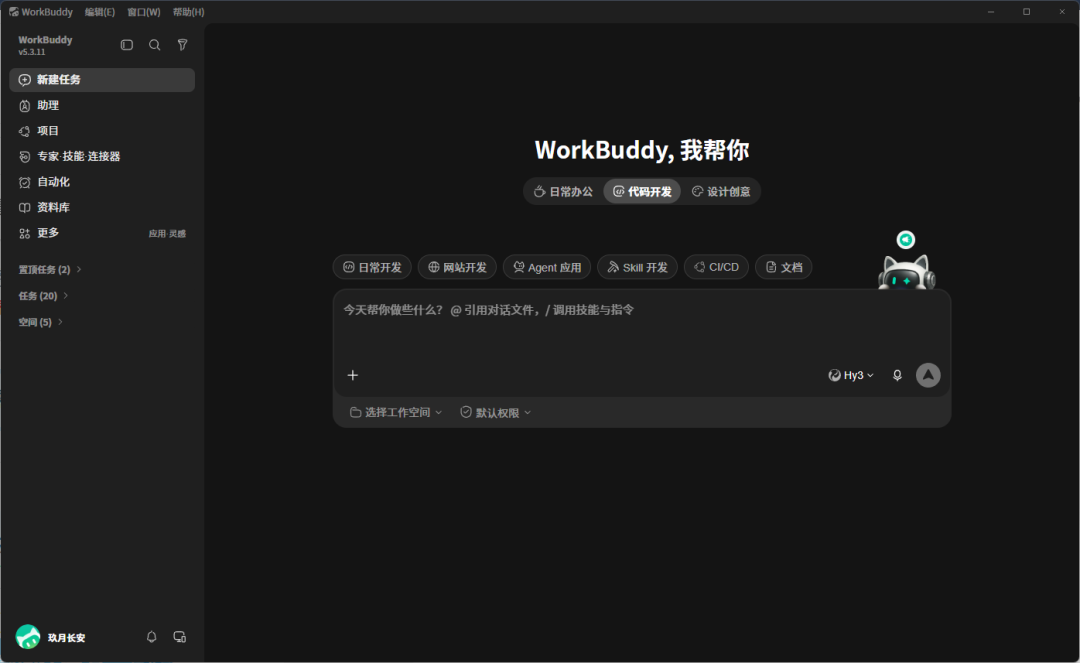Screen dimensions: 1080x663
Task: Click the send arrow button
Action: 928,375
